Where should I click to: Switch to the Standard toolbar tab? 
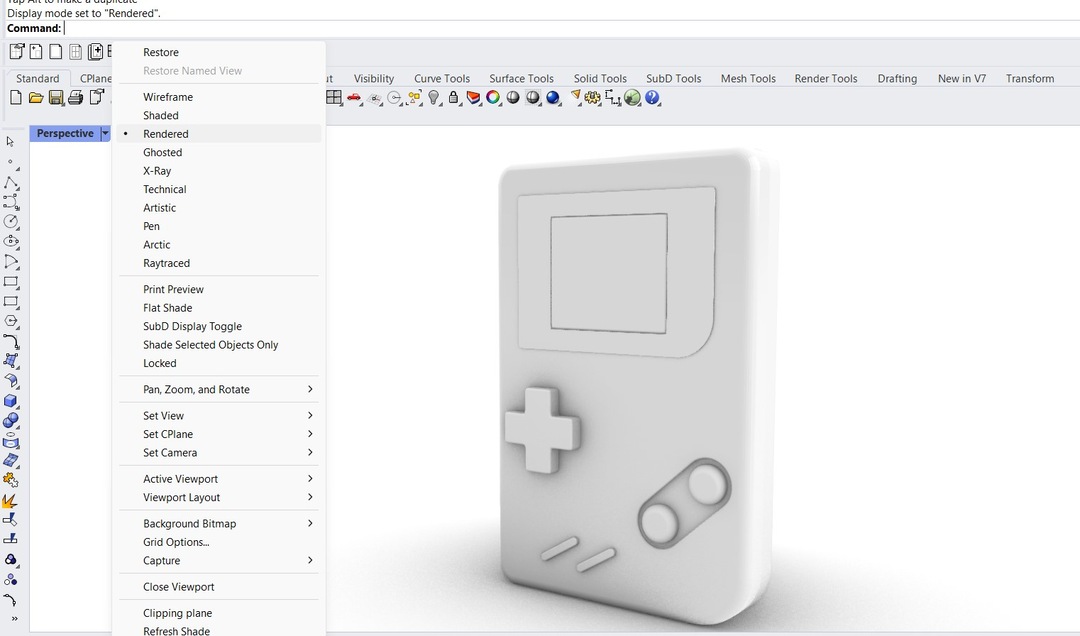click(x=38, y=79)
